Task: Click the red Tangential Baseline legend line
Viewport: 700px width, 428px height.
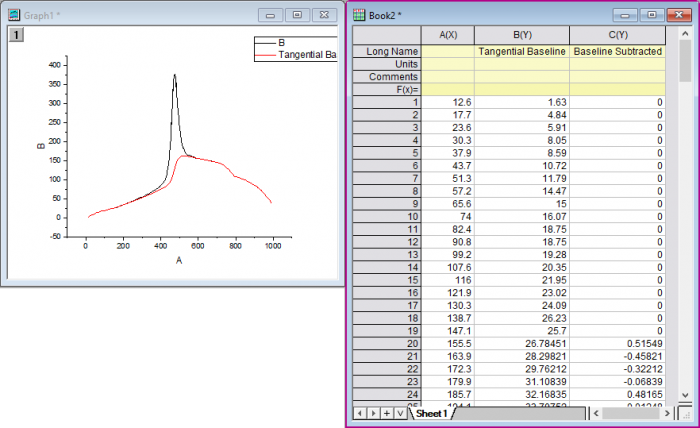Action: pyautogui.click(x=265, y=54)
